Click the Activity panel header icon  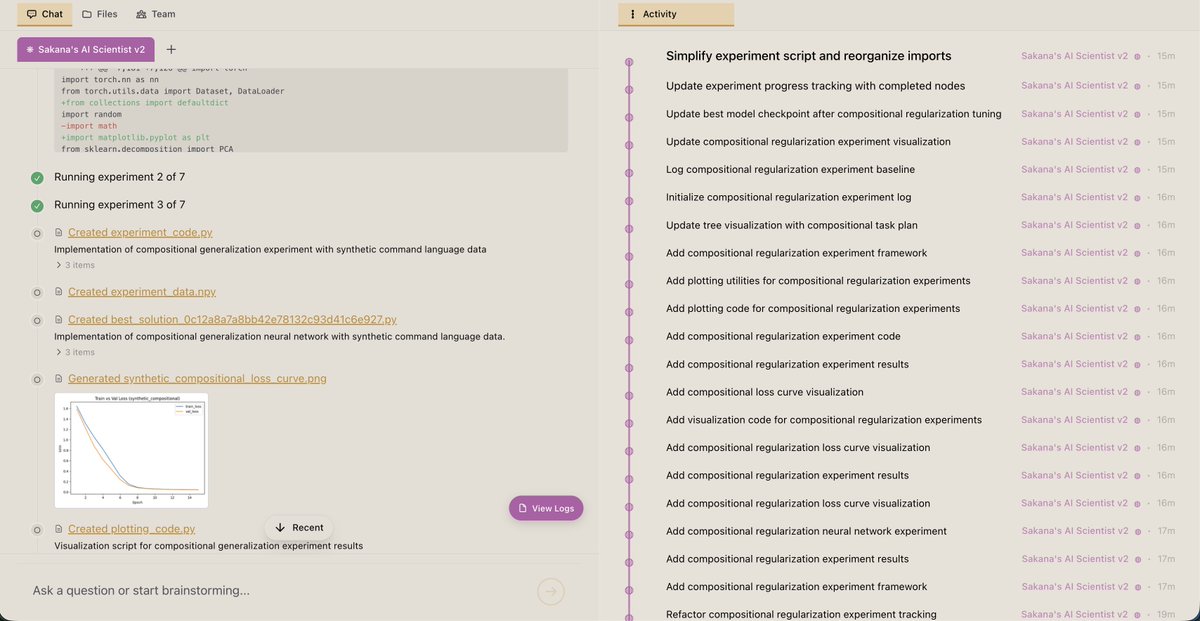pos(632,14)
